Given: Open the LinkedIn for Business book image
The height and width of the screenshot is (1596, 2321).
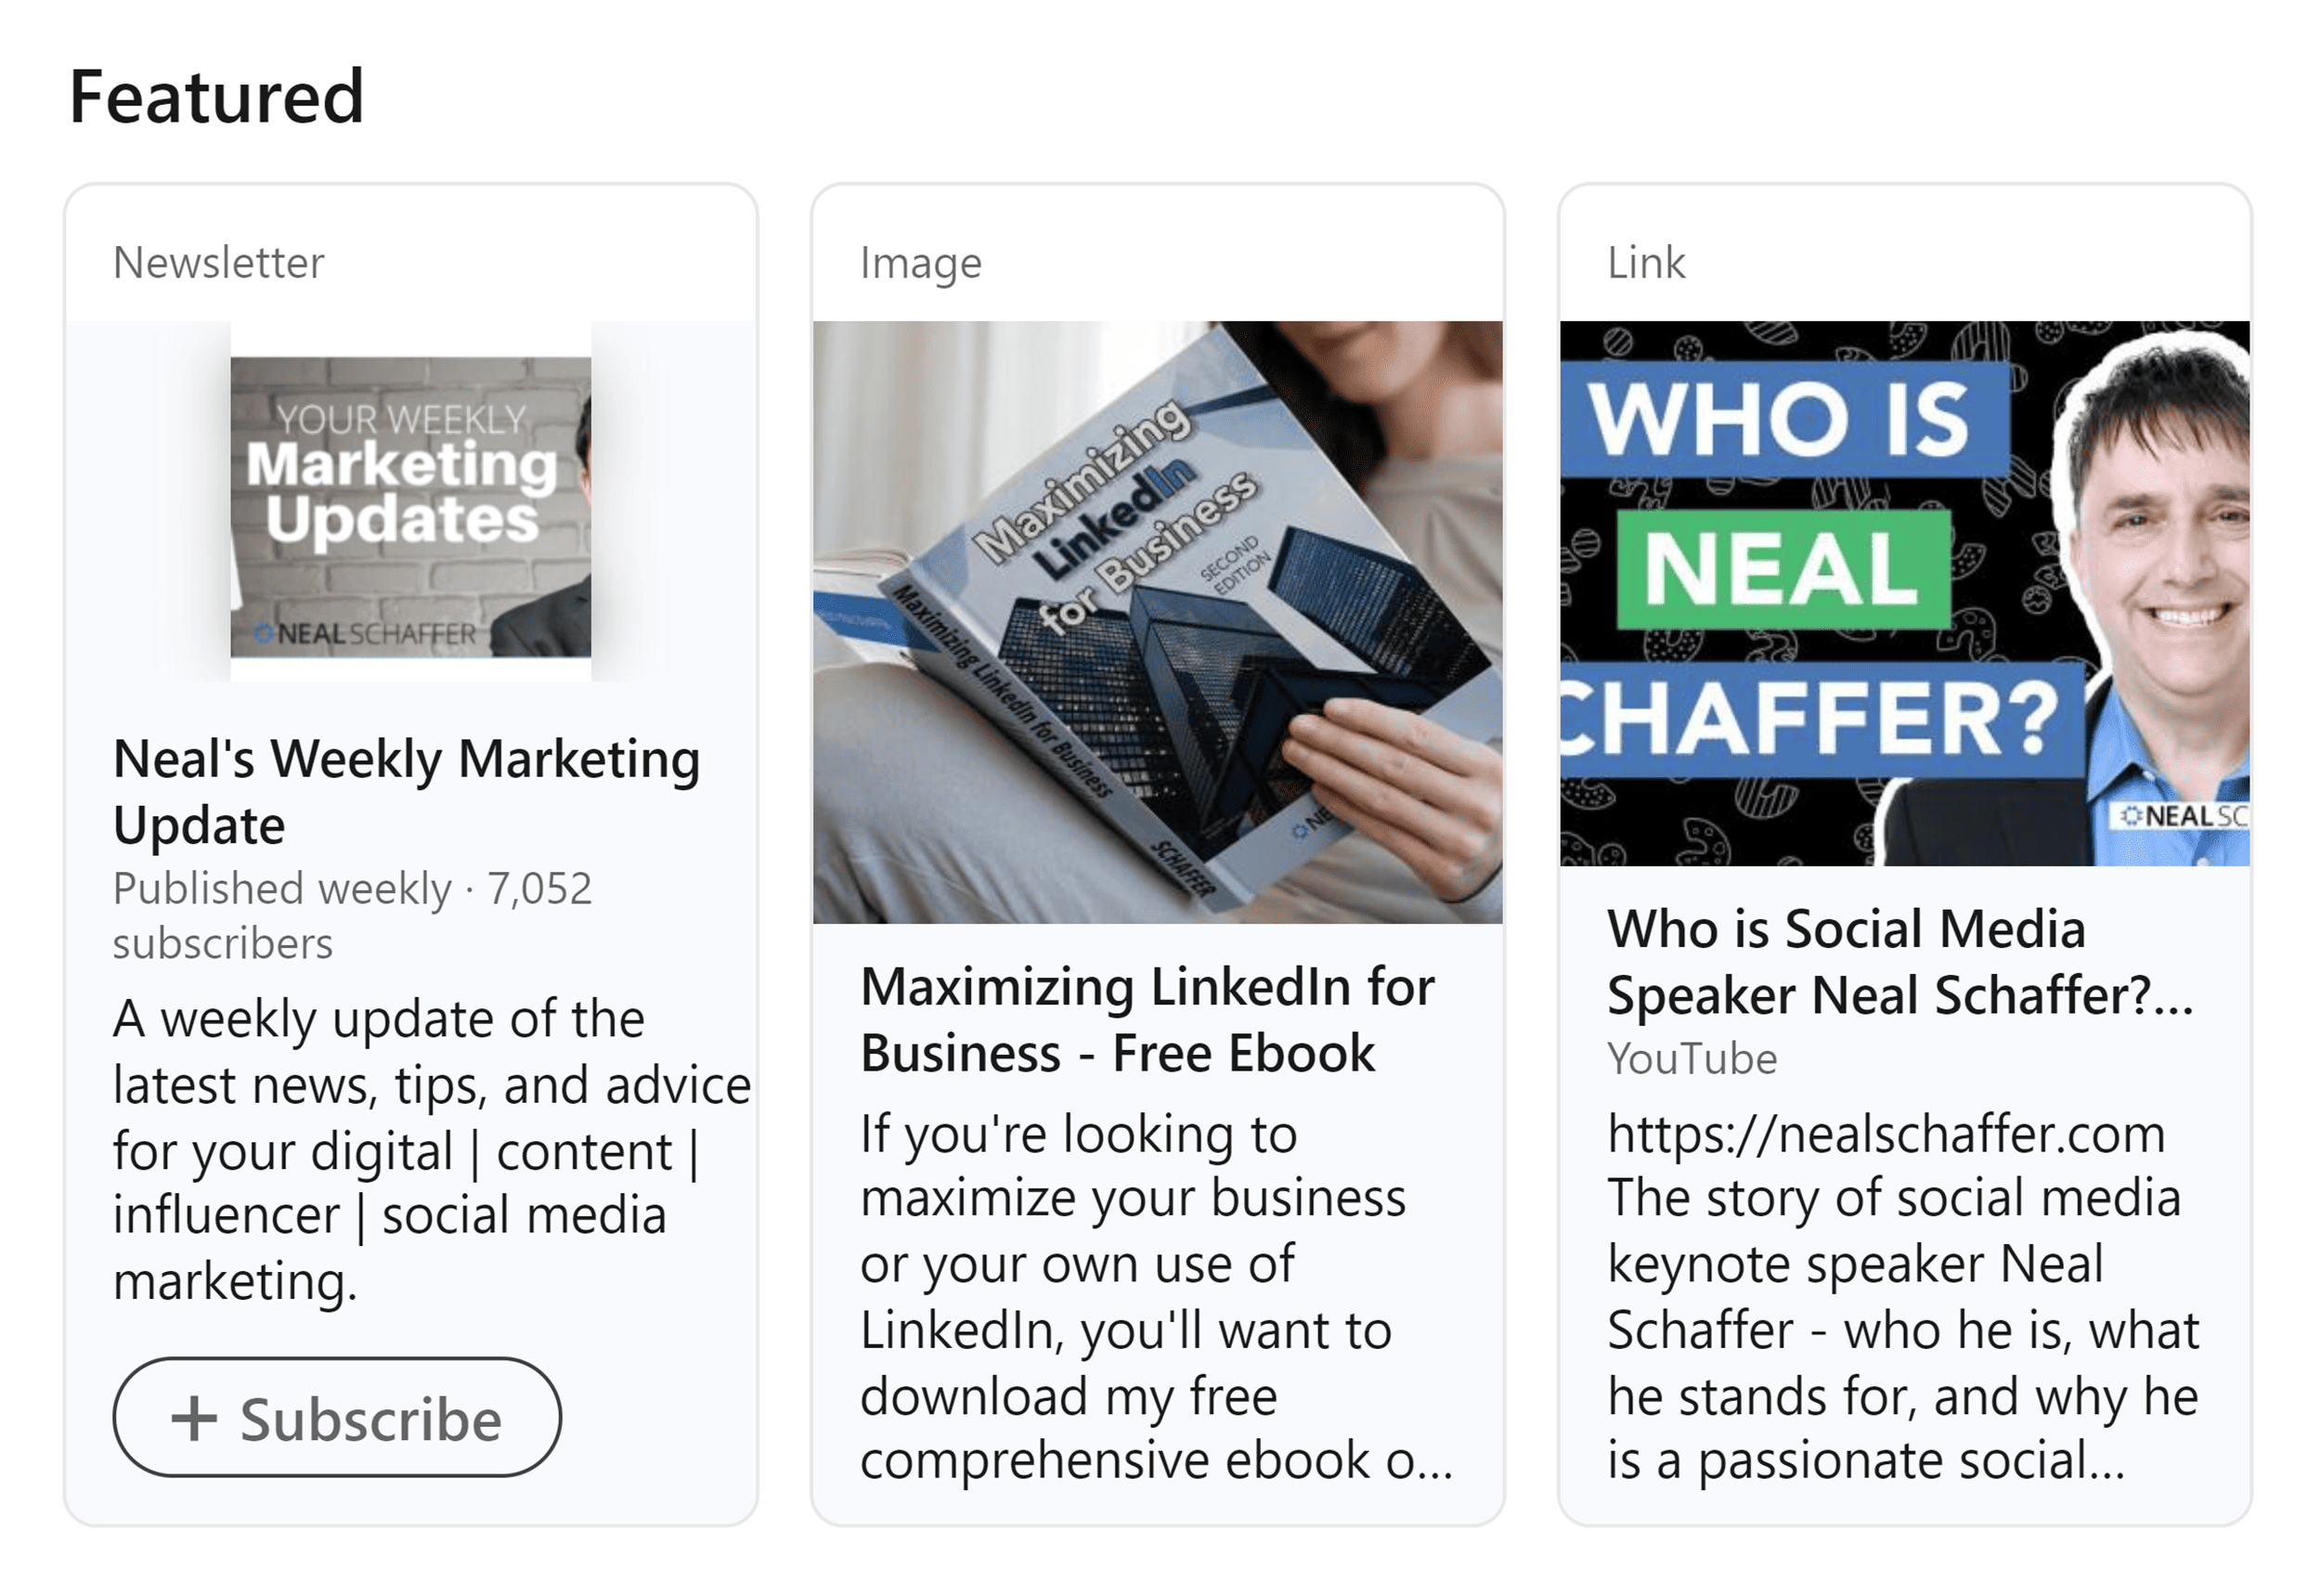Looking at the screenshot, I should [1157, 621].
